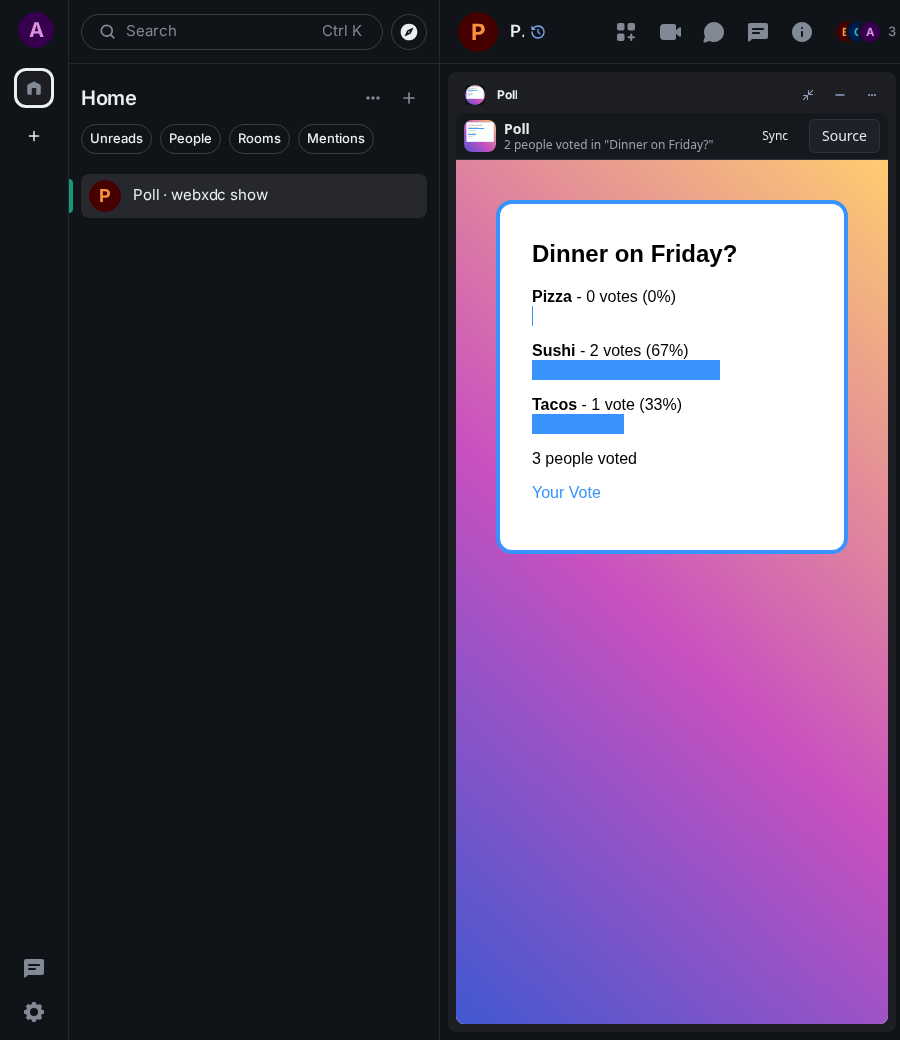Open the user avatar A in sidebar

36,30
